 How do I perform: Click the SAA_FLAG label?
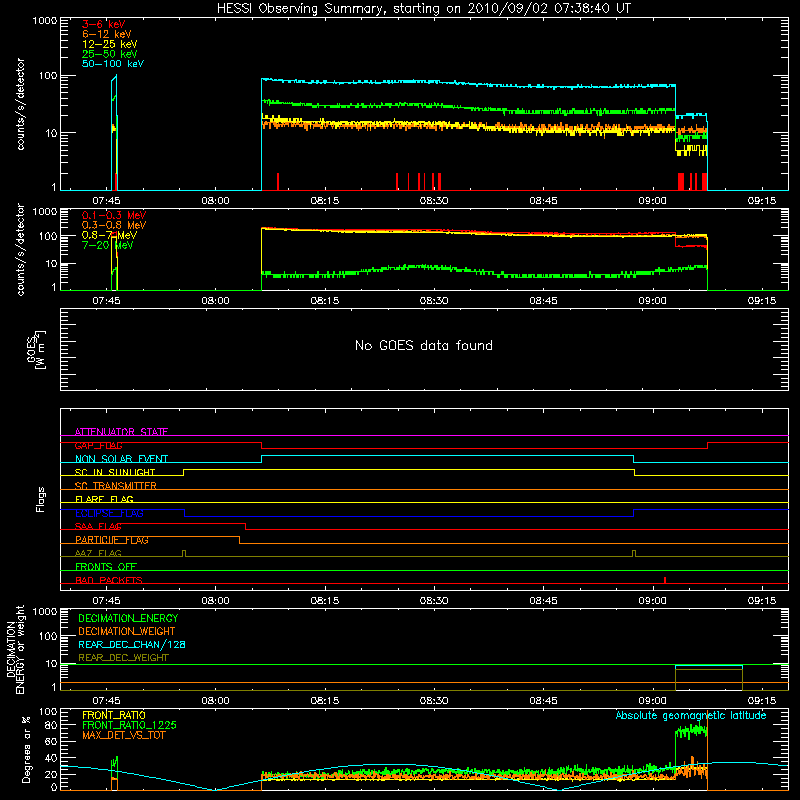(x=98, y=526)
